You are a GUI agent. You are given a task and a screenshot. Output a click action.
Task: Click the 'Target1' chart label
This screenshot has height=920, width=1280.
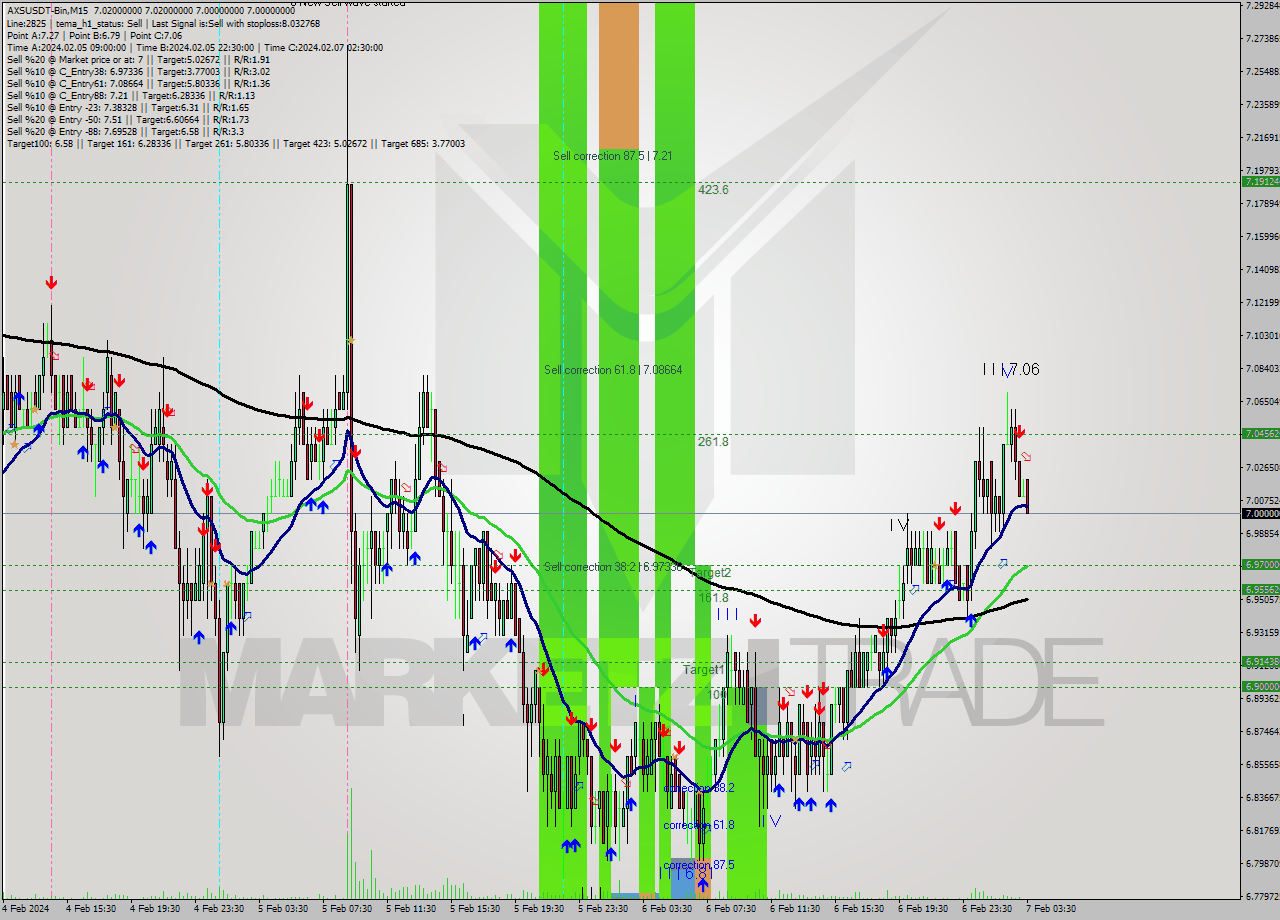[703, 670]
